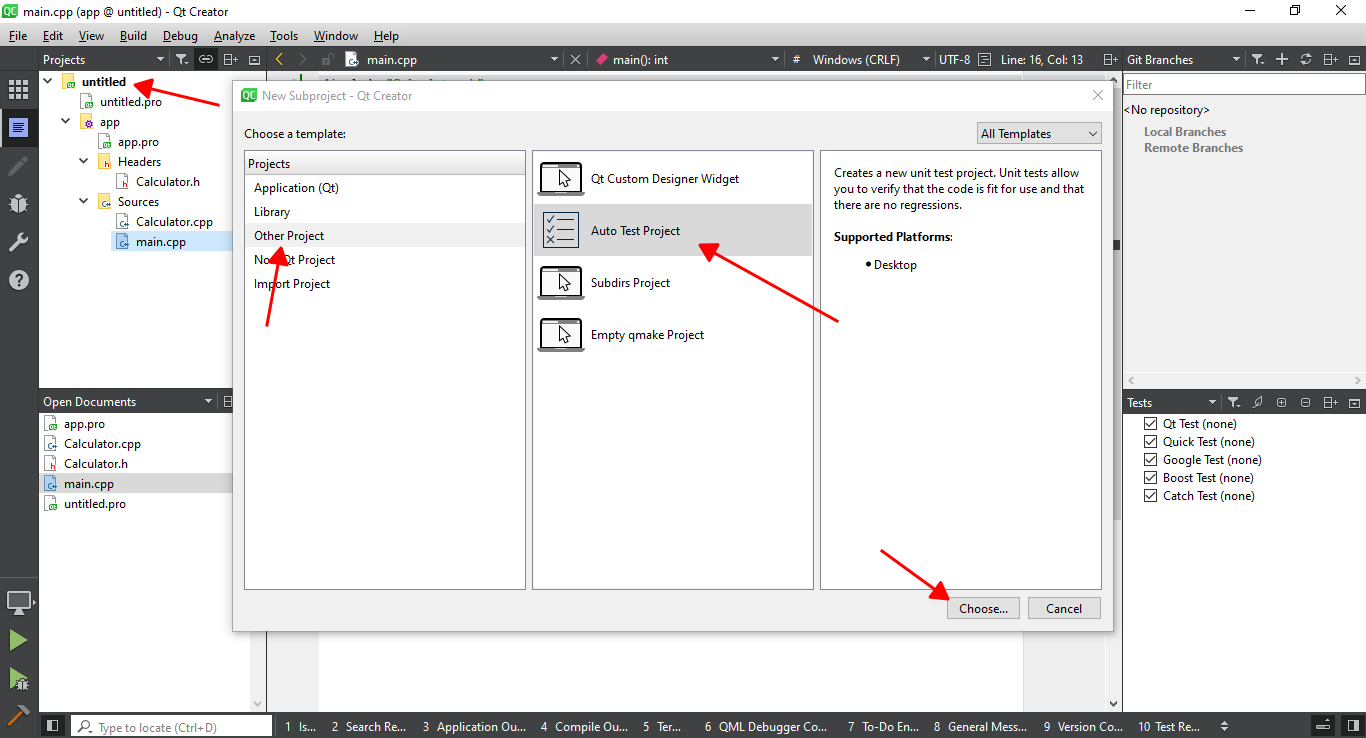Open the Debug menu

(180, 36)
